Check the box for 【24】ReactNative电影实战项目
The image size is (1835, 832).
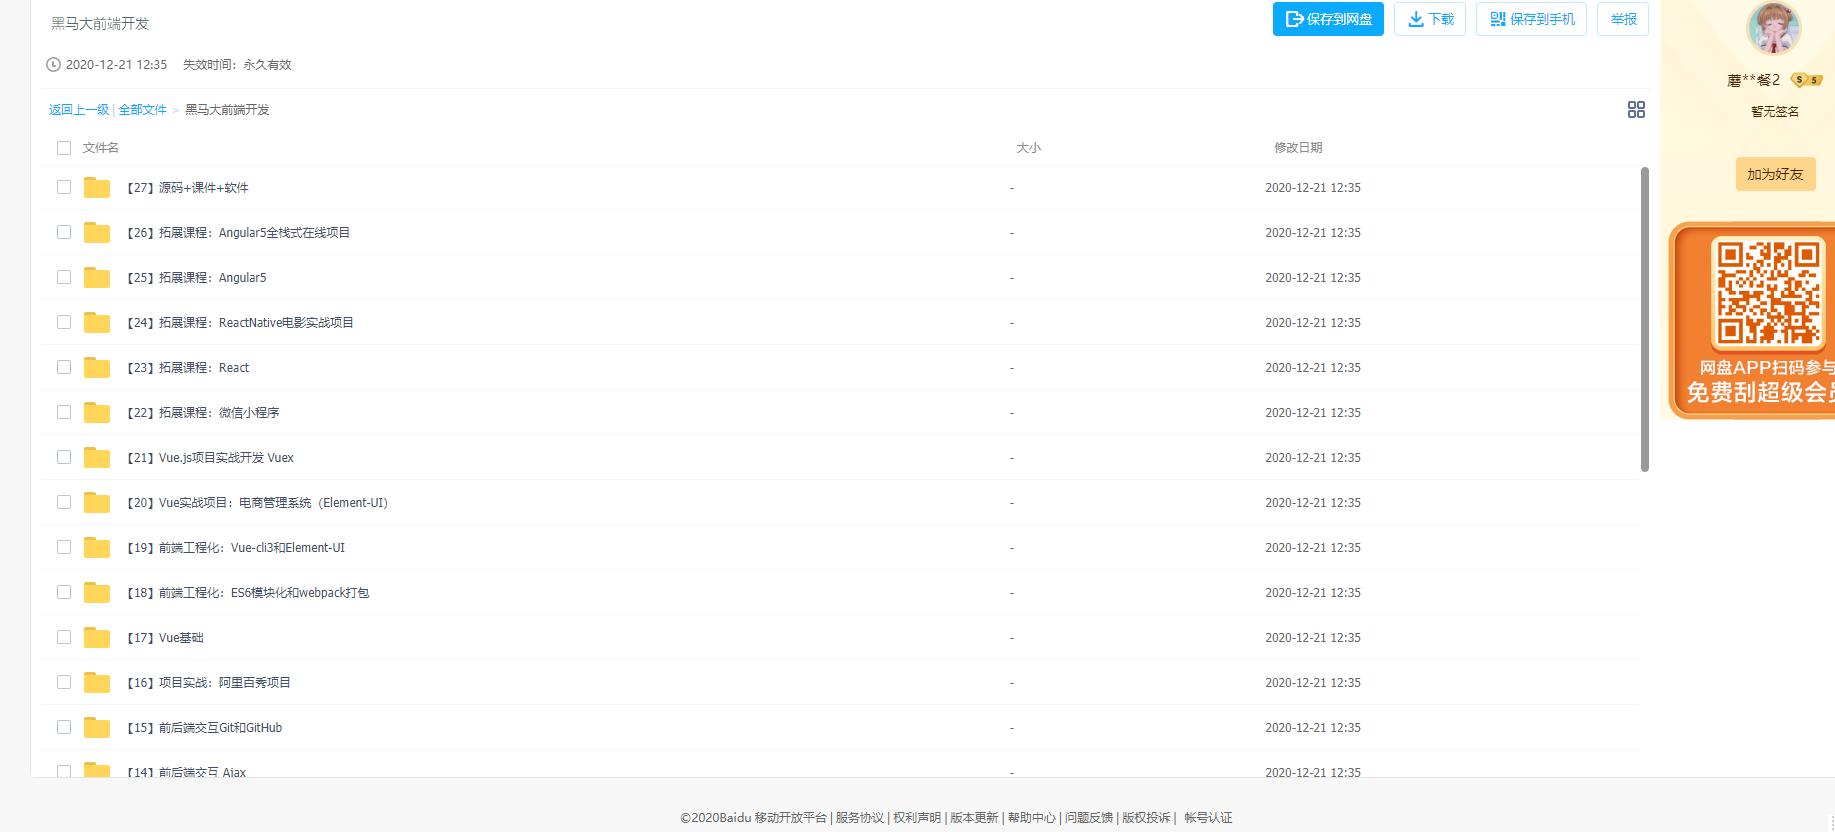64,322
